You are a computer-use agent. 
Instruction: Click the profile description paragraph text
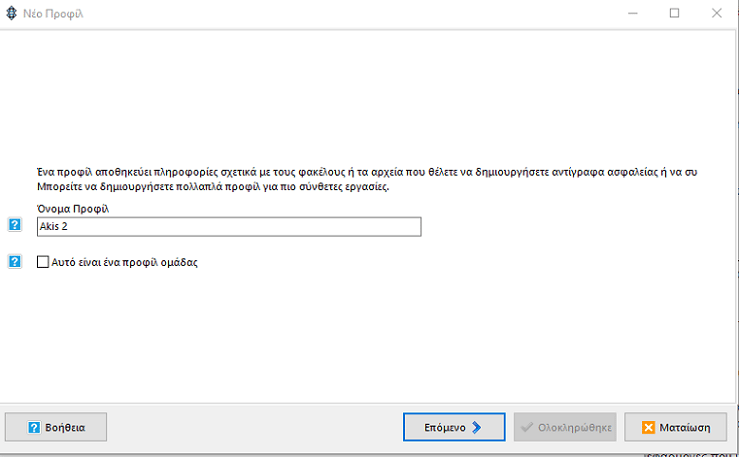click(x=367, y=179)
